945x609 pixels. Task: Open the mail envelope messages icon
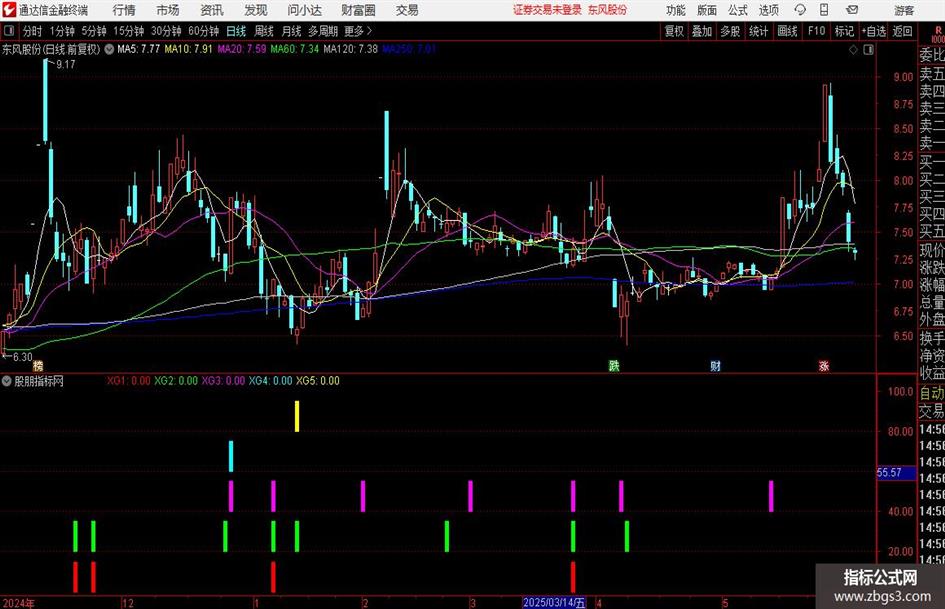point(852,10)
